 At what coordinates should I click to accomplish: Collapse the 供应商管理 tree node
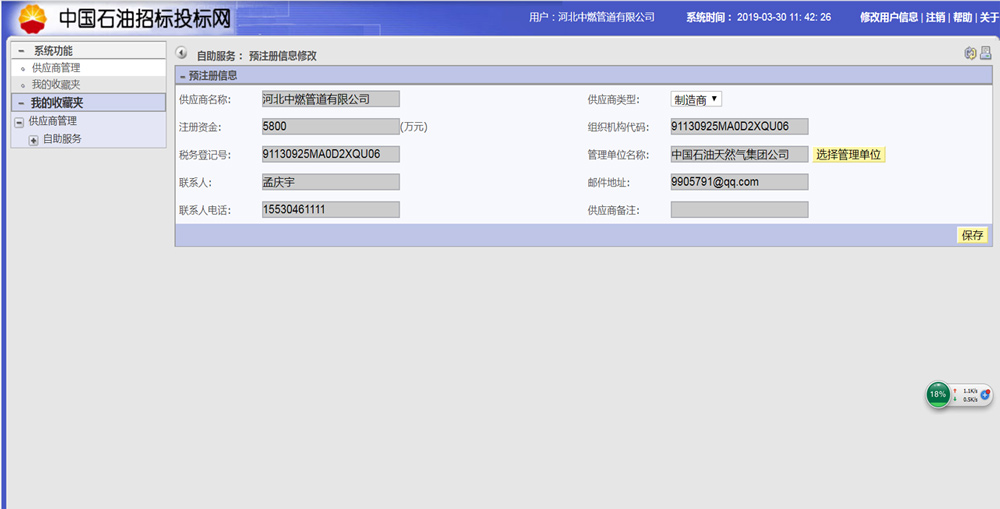[19, 121]
